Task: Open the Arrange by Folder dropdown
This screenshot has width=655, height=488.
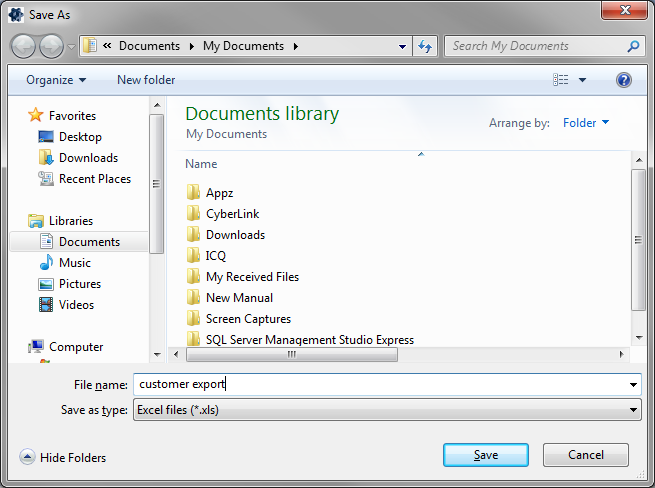Action: [586, 123]
